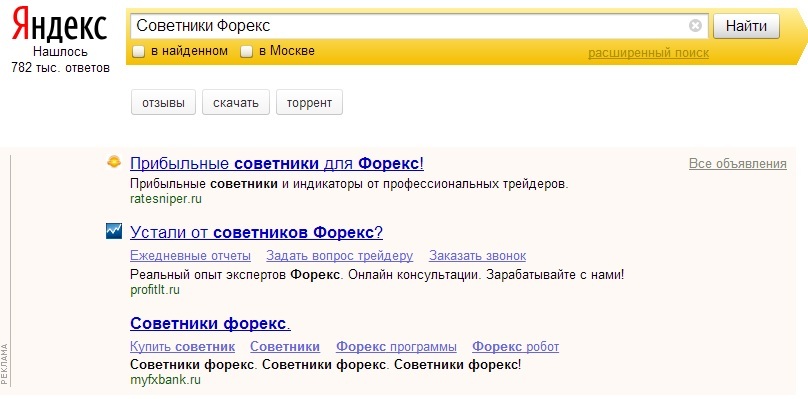
Task: Click "Реальный опыт экспертов Форекс" description text
Action: 377,274
